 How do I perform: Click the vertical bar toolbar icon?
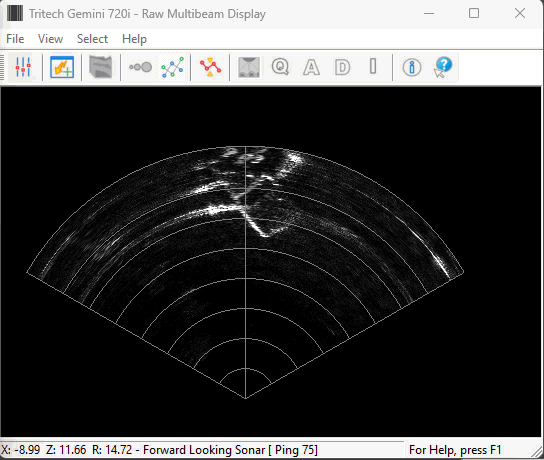click(x=373, y=66)
